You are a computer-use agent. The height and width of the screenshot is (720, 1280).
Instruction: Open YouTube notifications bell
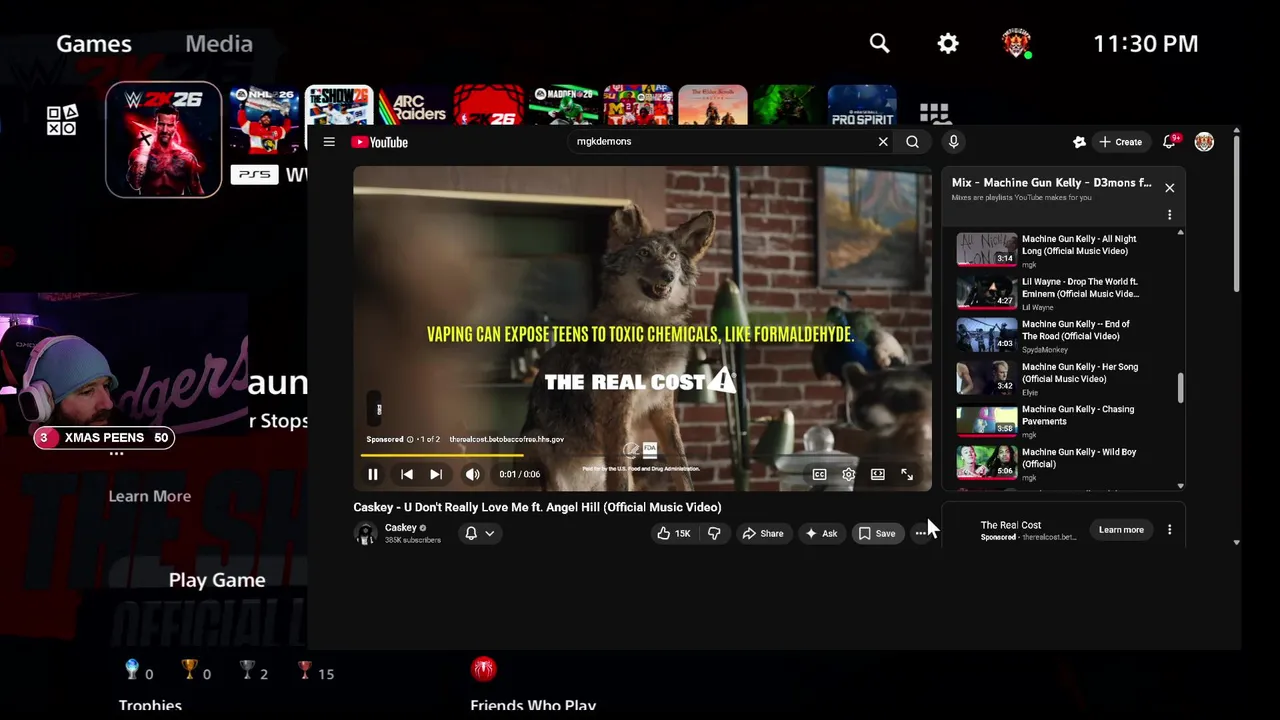pyautogui.click(x=1169, y=142)
